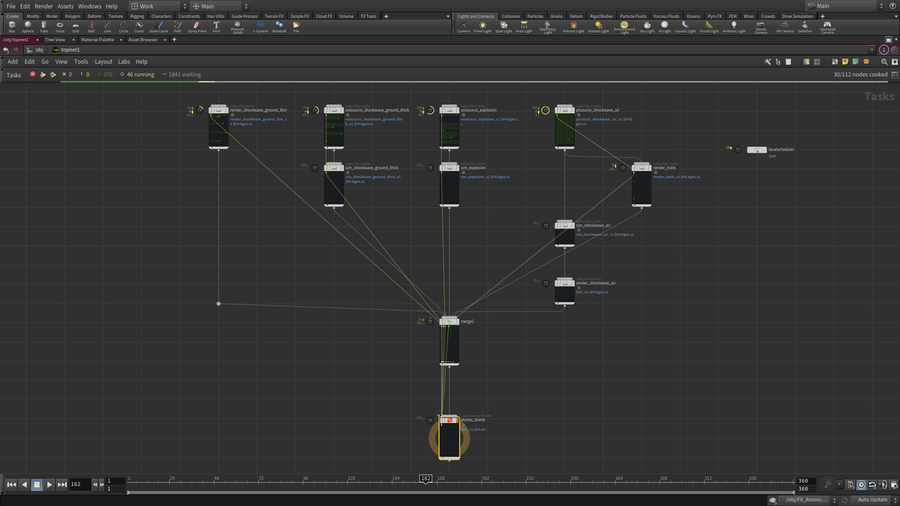This screenshot has height=506, width=900.
Task: Go back in network navigation history
Action: pos(6,50)
